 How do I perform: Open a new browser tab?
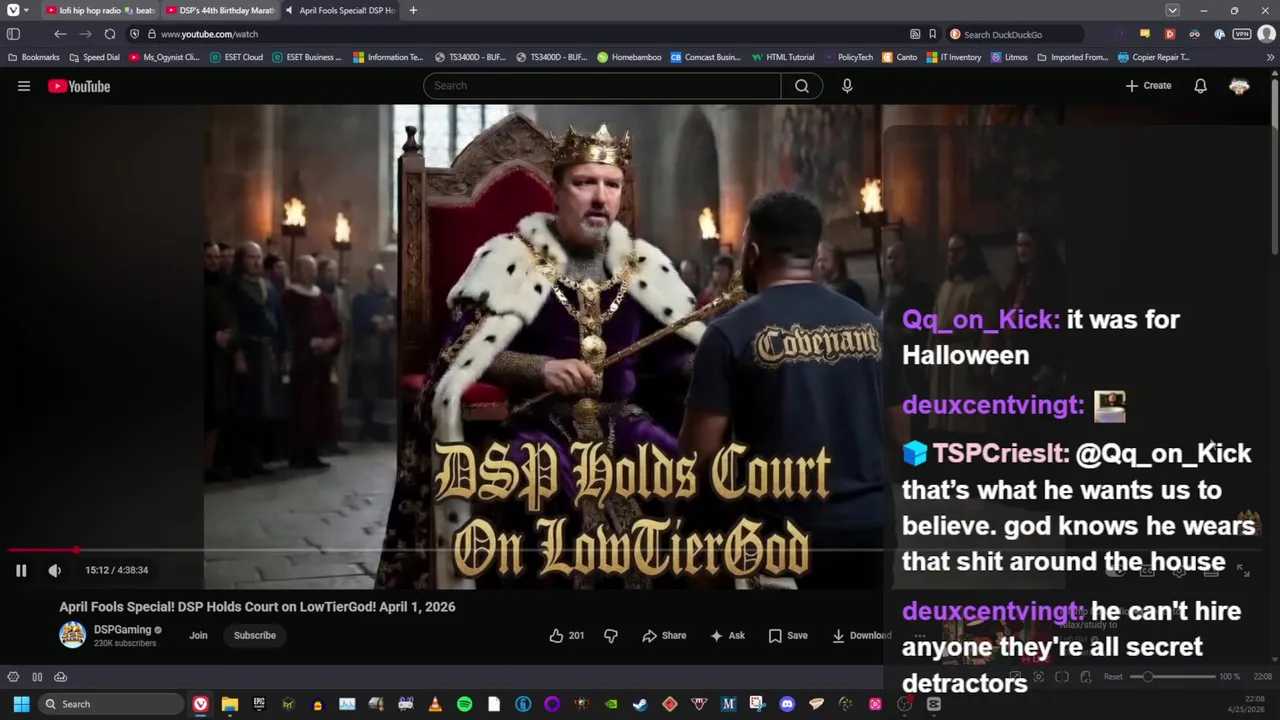tap(413, 10)
